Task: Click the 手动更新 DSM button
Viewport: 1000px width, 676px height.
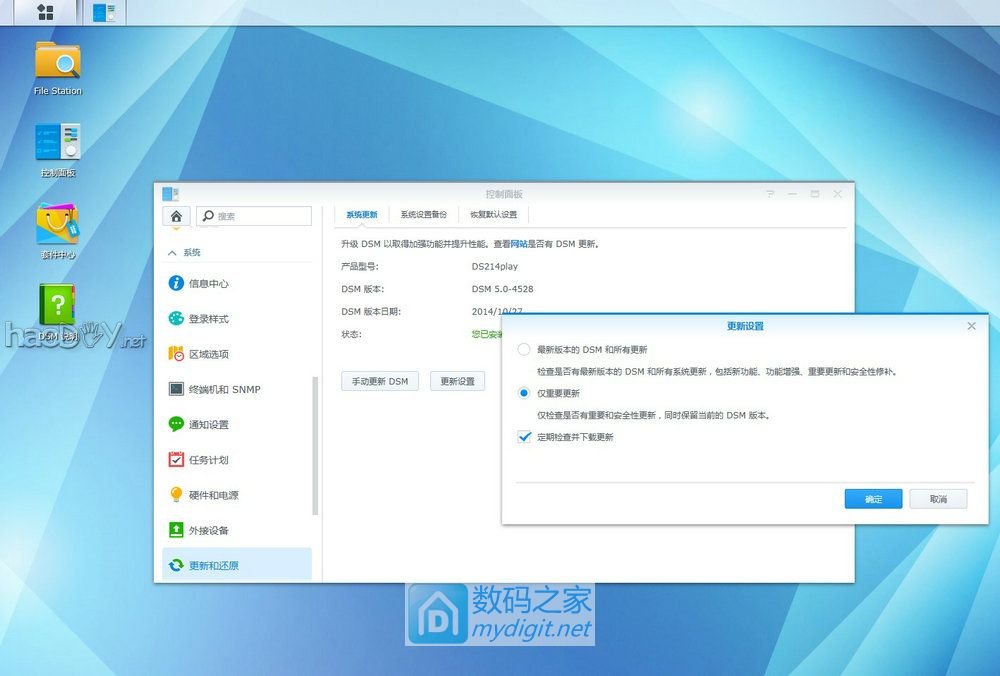Action: pyautogui.click(x=379, y=381)
